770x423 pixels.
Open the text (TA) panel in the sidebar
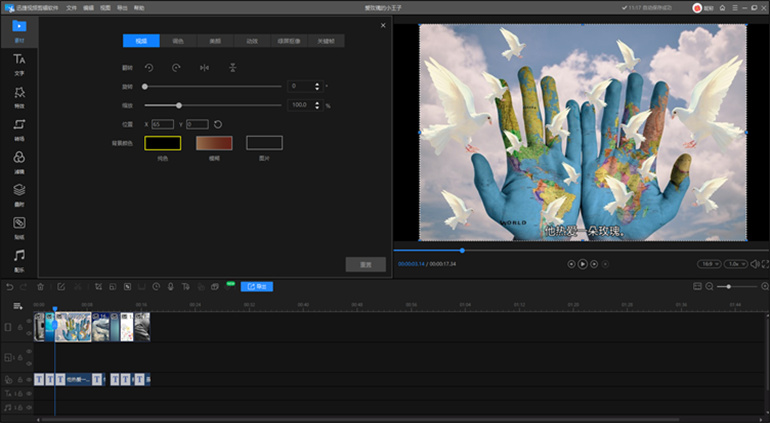coord(19,59)
